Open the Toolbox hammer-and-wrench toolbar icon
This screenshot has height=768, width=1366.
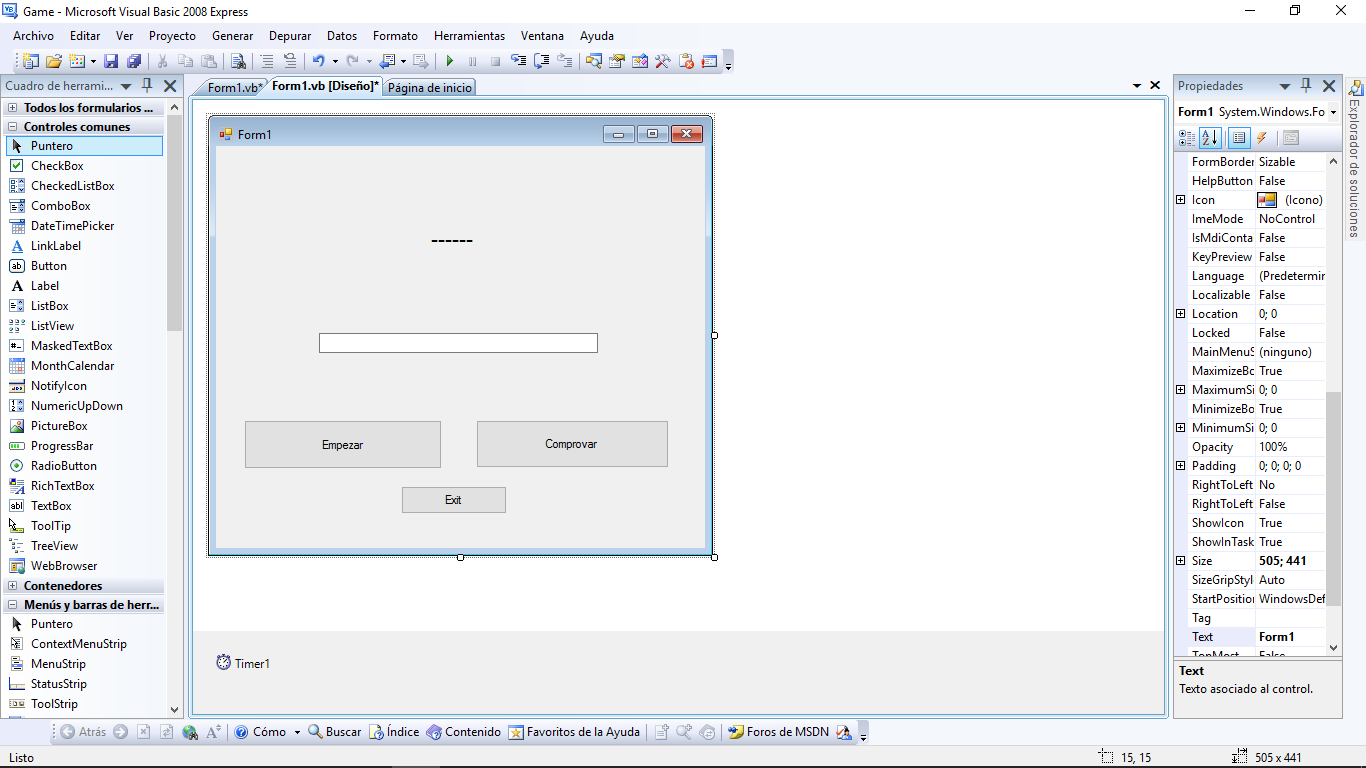(x=663, y=61)
